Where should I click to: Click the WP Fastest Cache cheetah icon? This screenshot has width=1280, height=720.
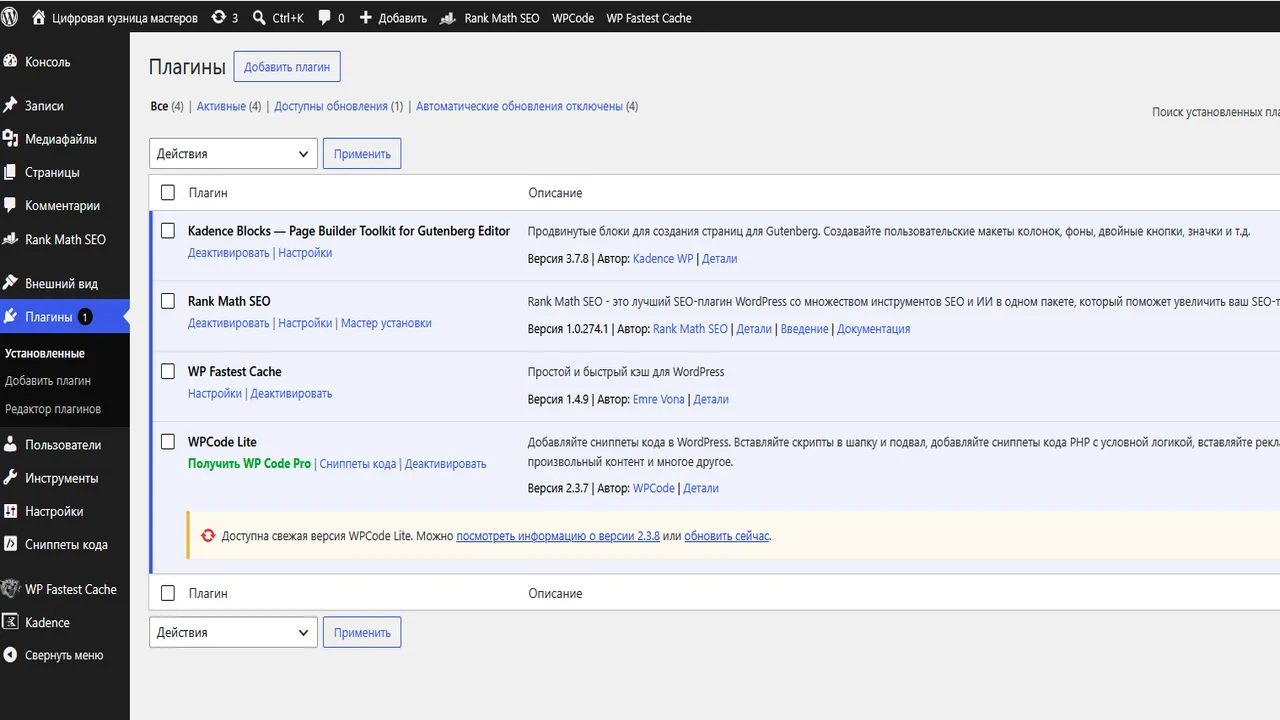click(x=11, y=589)
